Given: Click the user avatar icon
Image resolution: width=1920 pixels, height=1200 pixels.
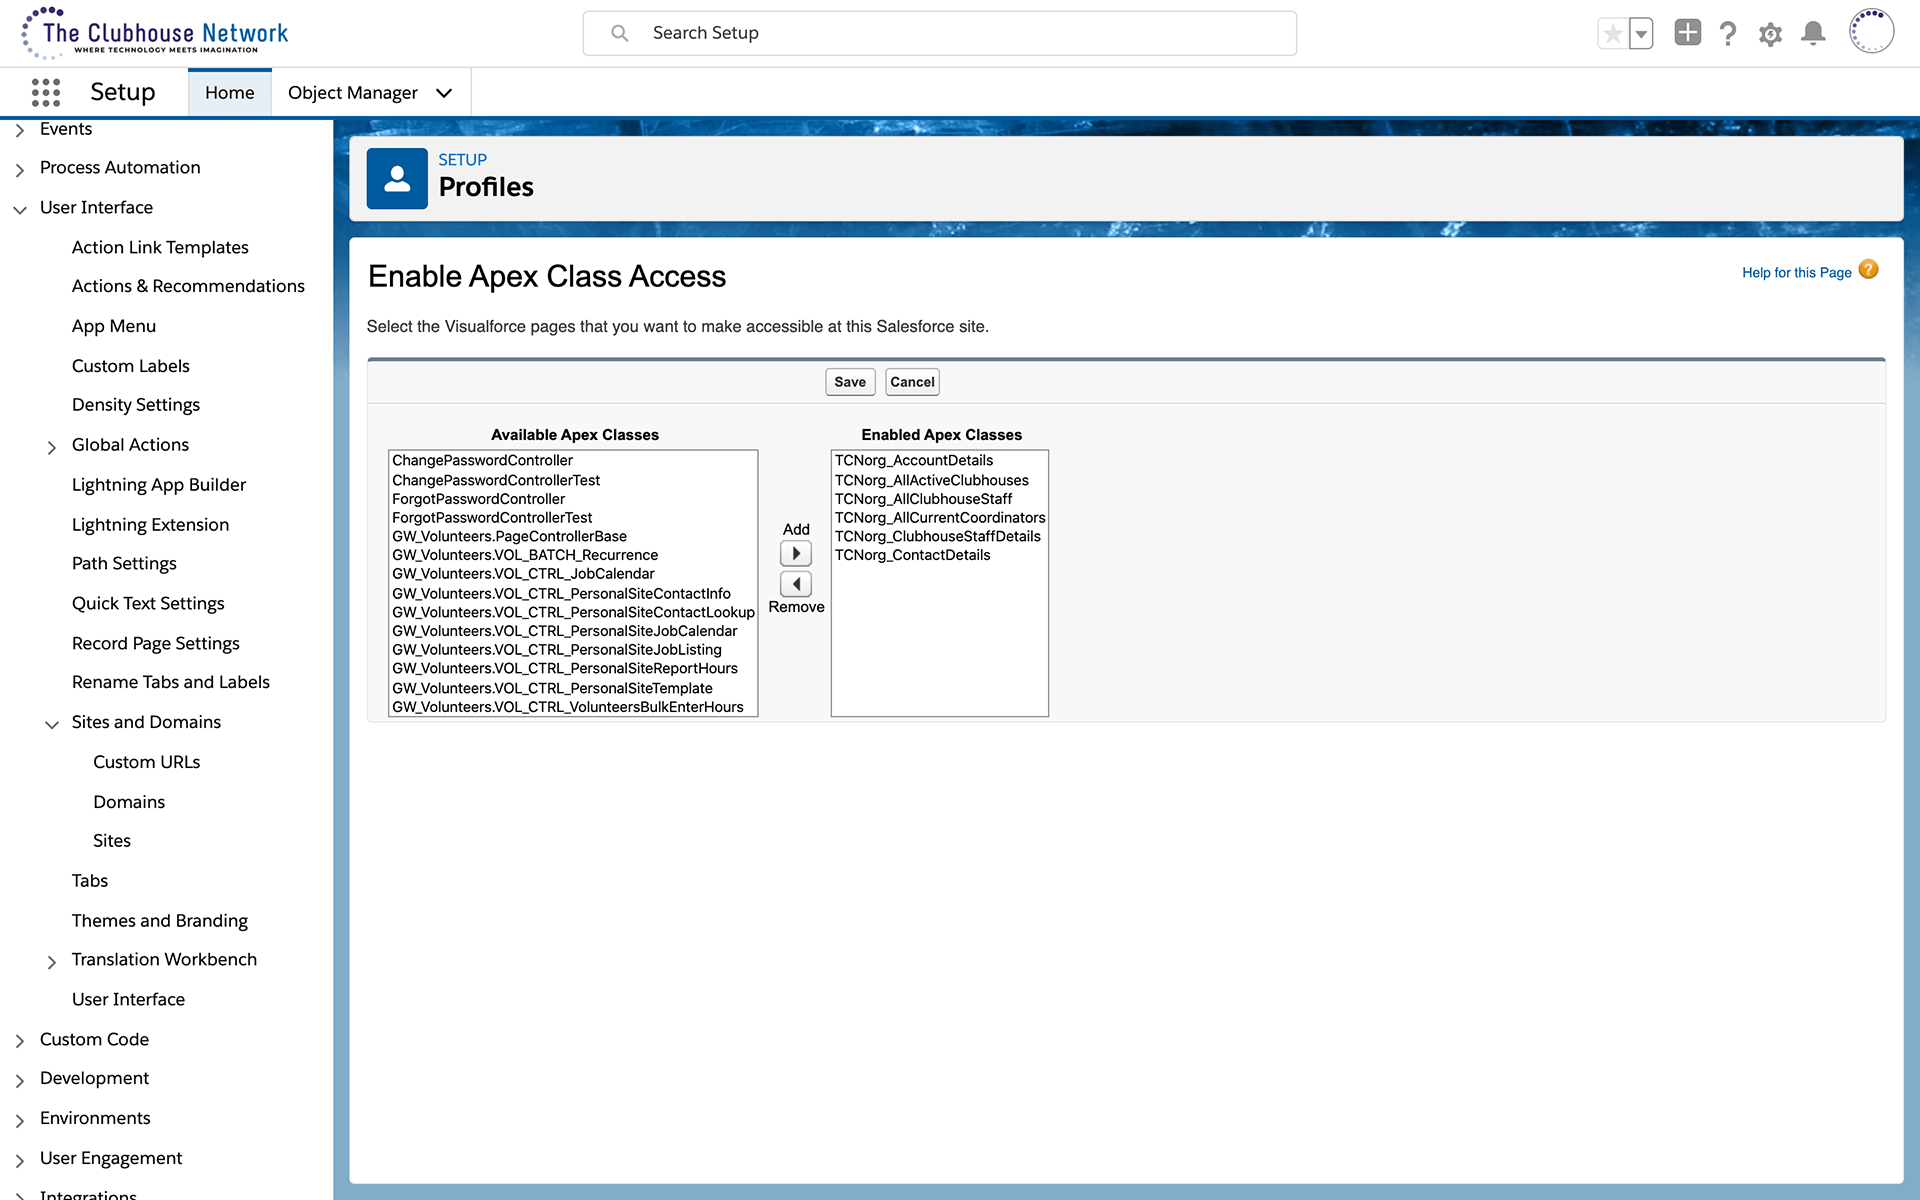Looking at the screenshot, I should pos(1871,32).
